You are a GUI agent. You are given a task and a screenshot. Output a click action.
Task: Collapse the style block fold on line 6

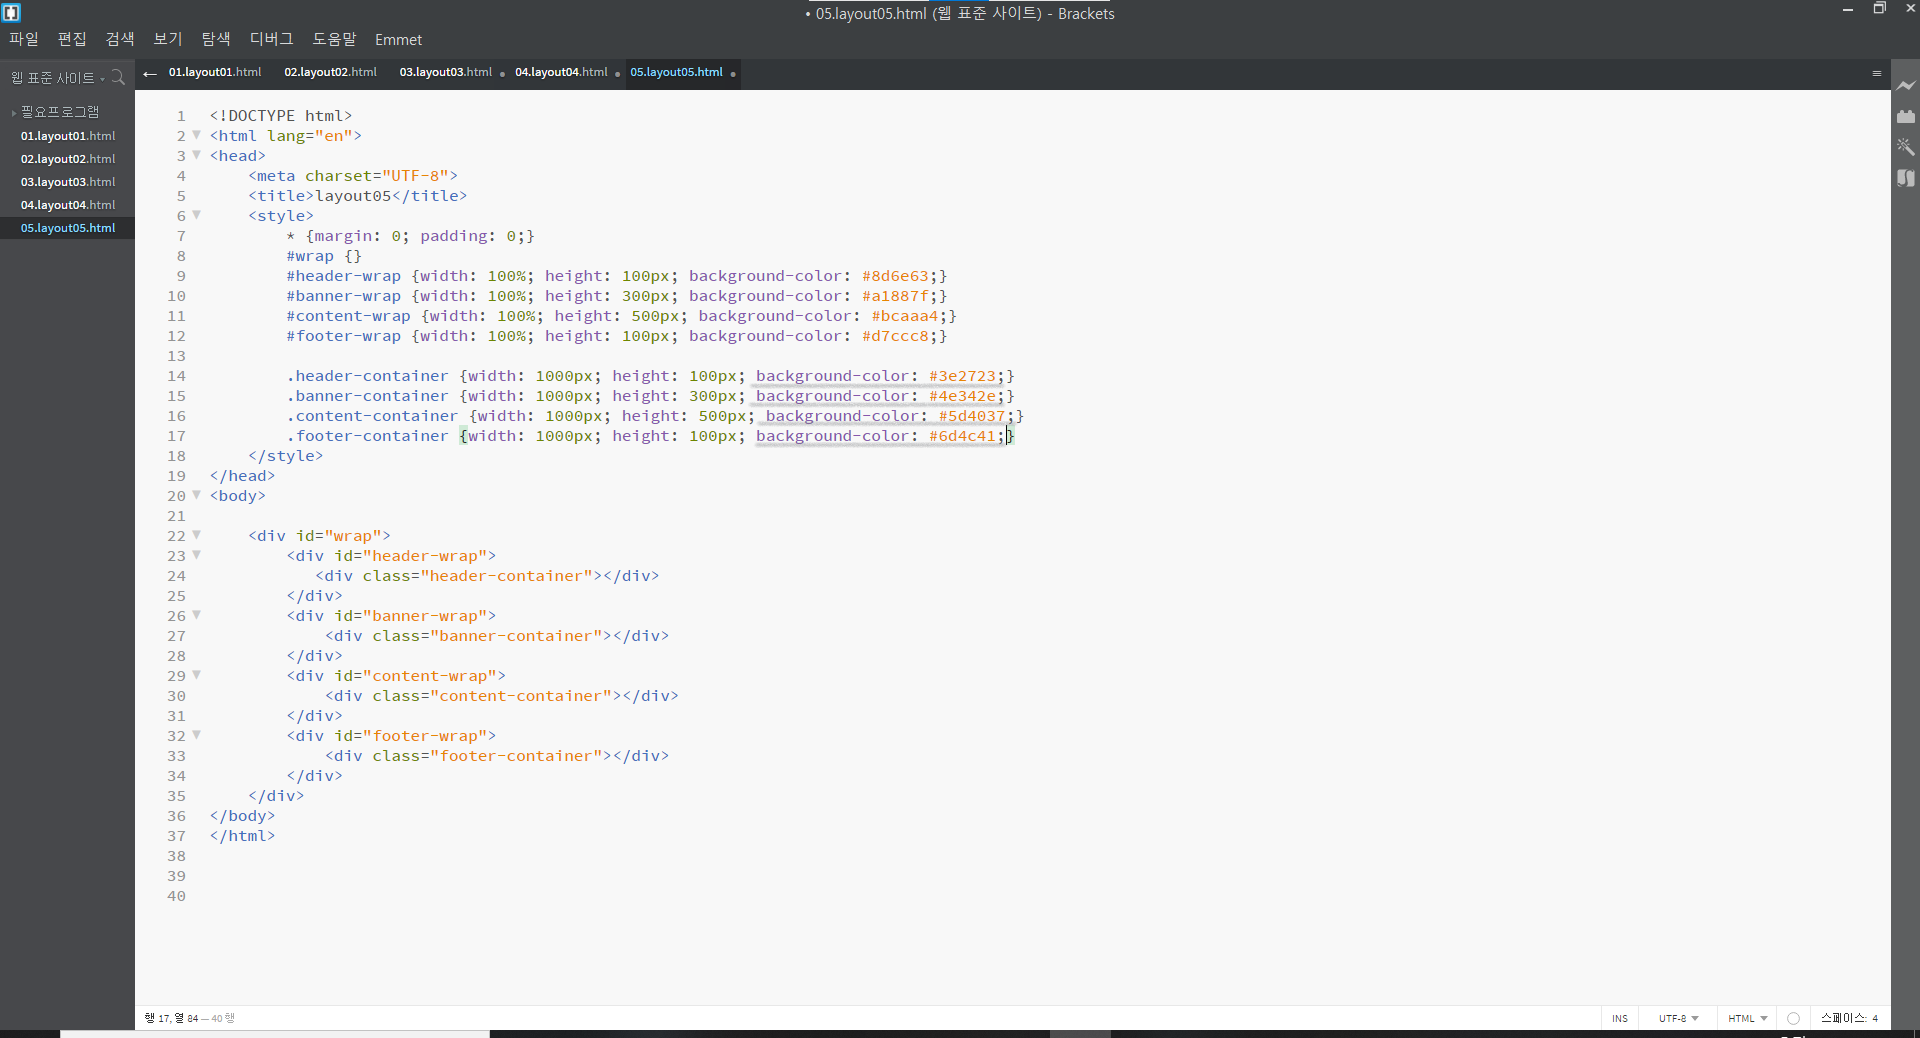(197, 215)
